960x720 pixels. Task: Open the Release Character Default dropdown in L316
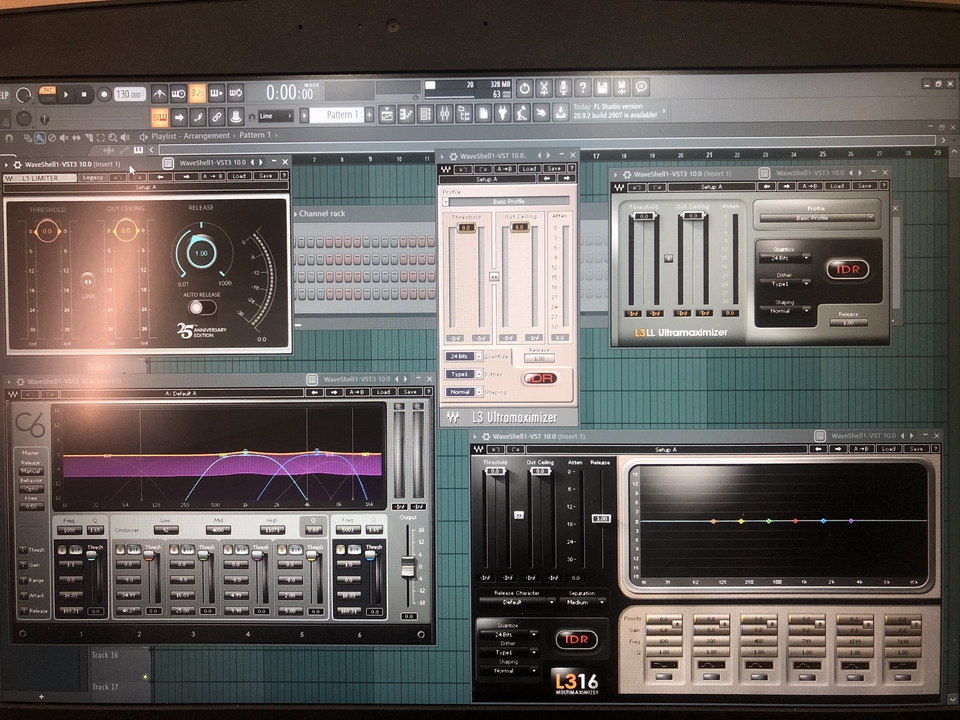point(517,602)
